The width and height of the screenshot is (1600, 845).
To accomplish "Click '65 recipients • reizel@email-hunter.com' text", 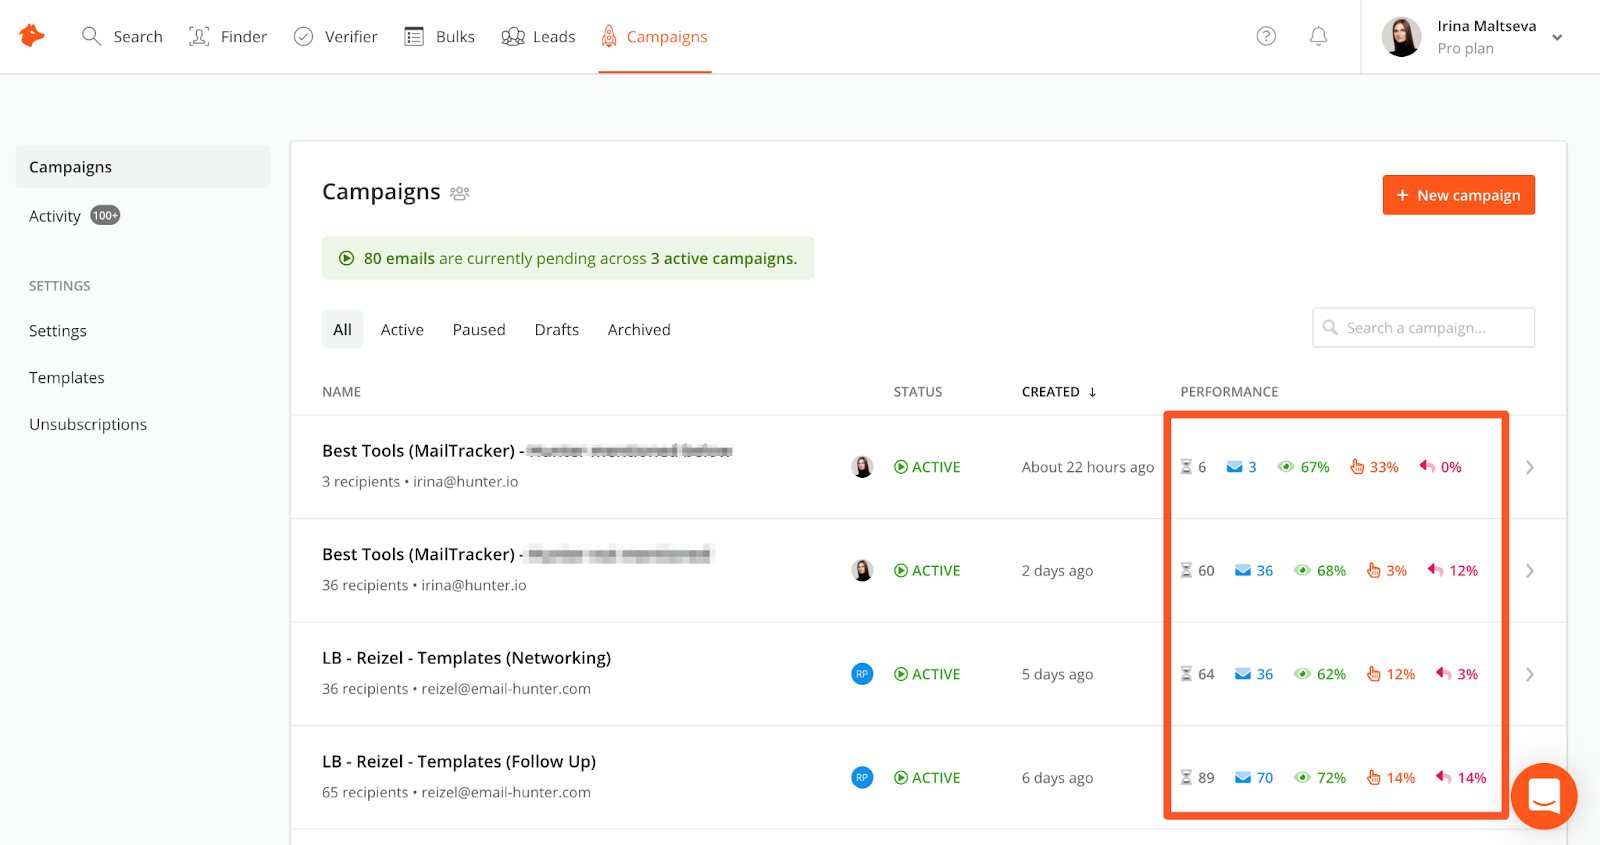I will click(x=456, y=793).
